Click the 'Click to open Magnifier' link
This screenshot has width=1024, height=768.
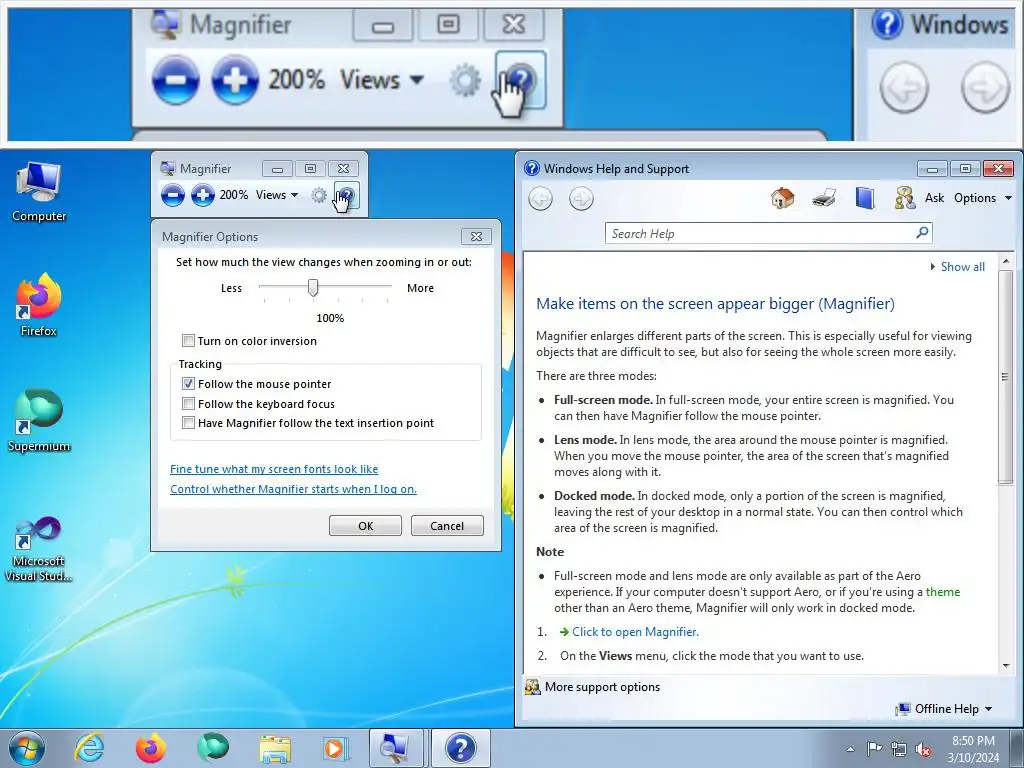click(635, 632)
